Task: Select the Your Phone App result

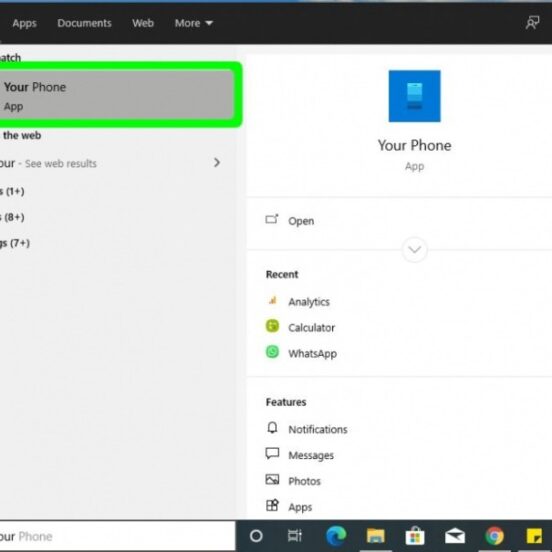Action: coord(117,95)
